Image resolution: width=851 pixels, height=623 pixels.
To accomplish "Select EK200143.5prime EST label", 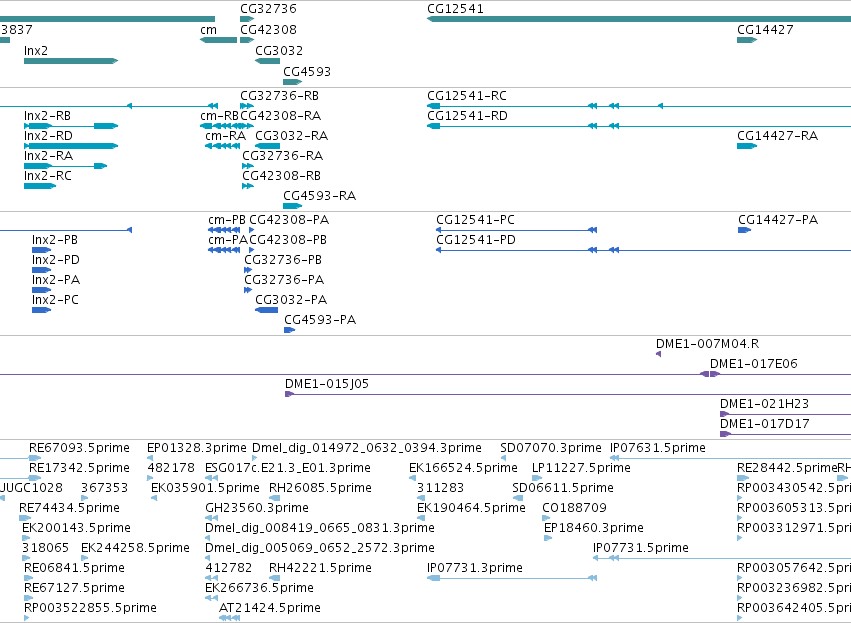I will coord(77,529).
